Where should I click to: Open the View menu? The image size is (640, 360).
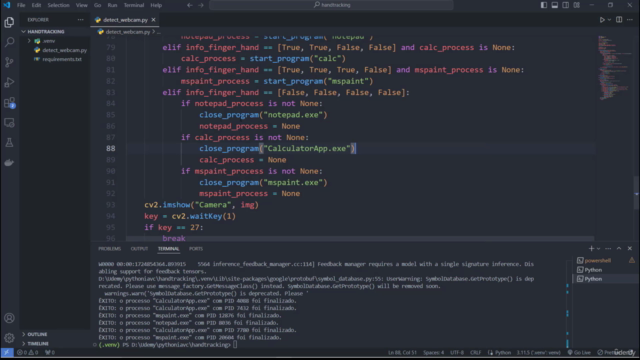tap(82, 5)
